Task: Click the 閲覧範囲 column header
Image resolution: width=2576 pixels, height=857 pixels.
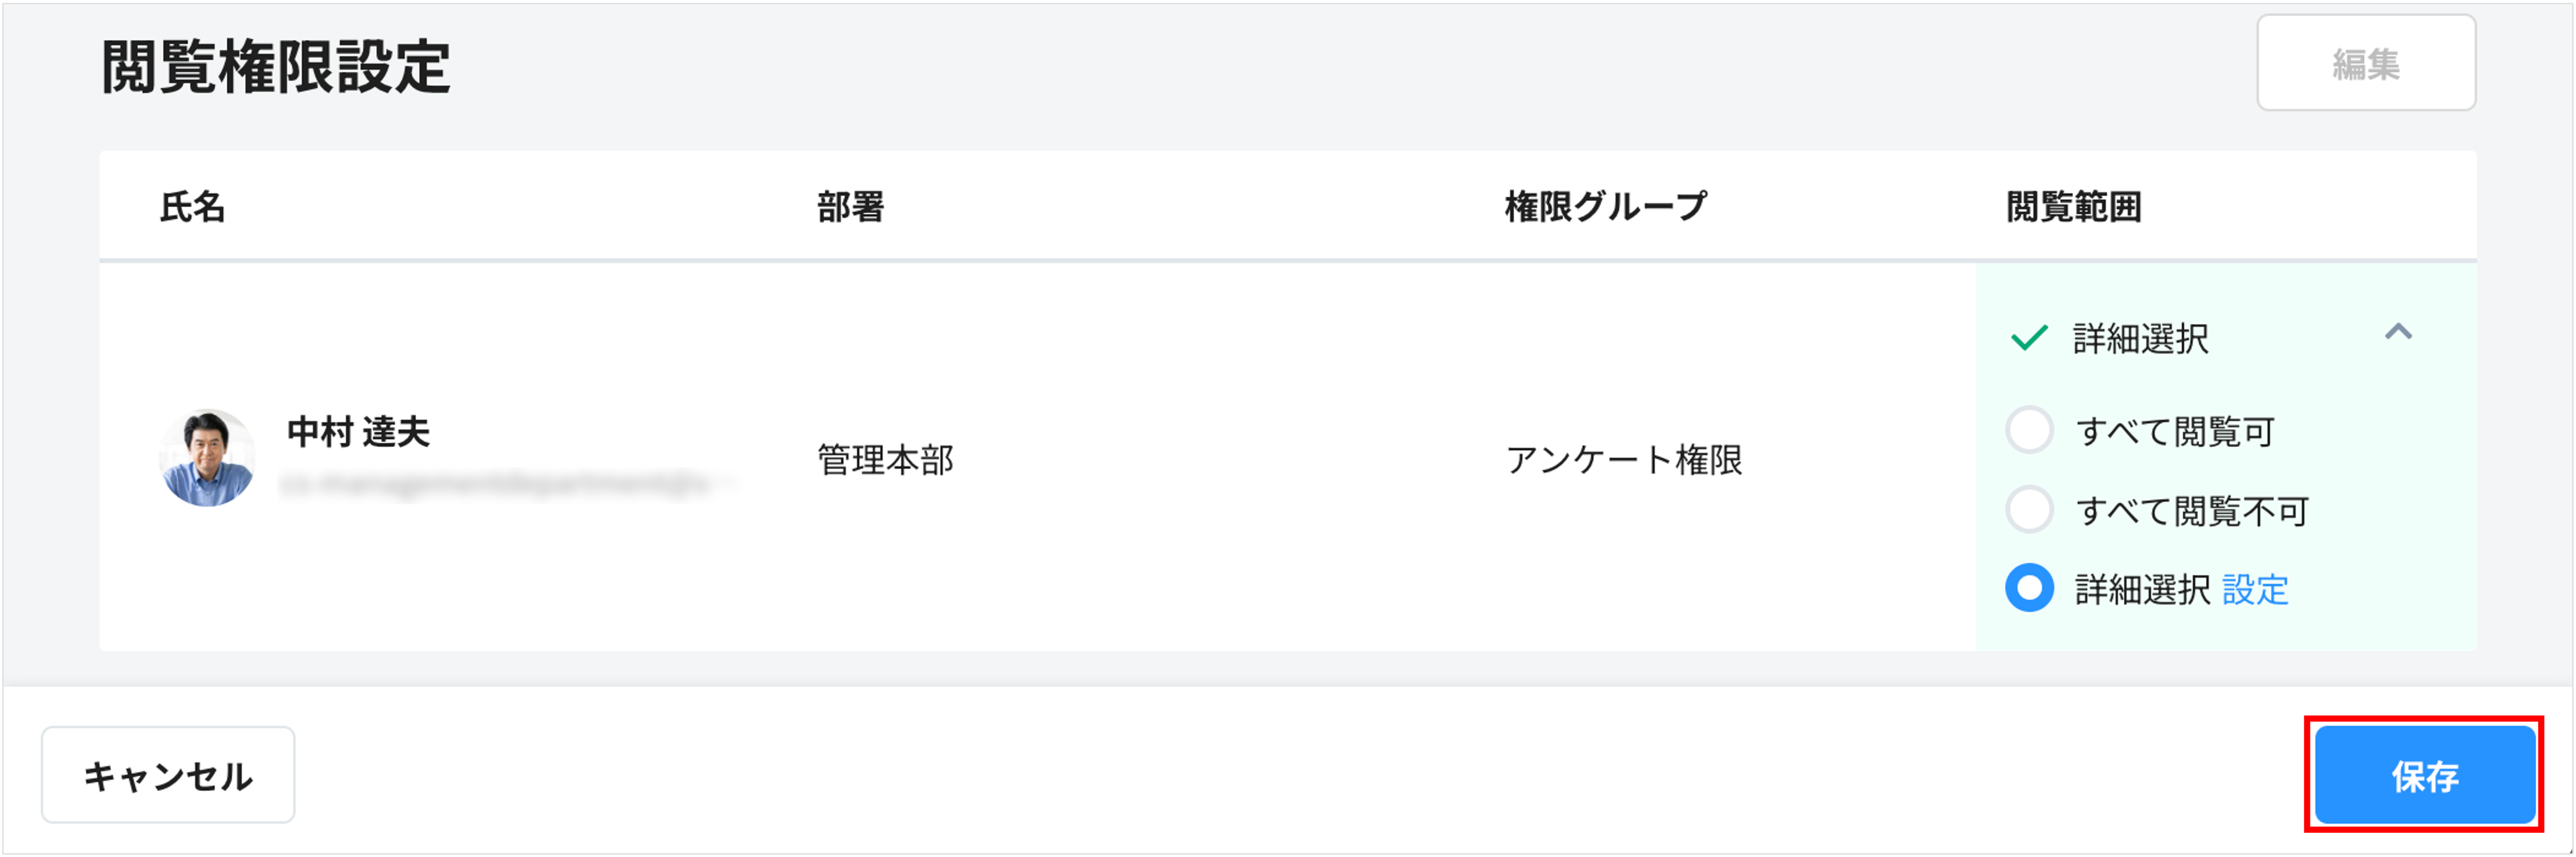Action: pyautogui.click(x=2073, y=207)
